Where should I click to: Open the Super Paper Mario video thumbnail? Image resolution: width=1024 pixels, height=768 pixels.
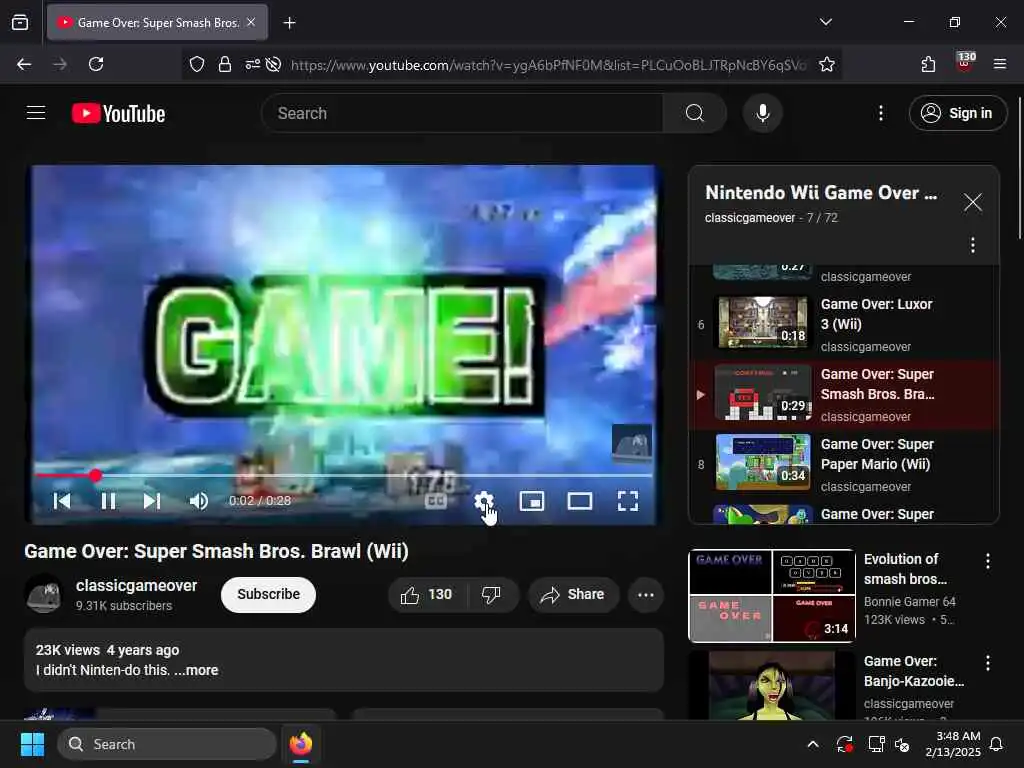pyautogui.click(x=763, y=462)
